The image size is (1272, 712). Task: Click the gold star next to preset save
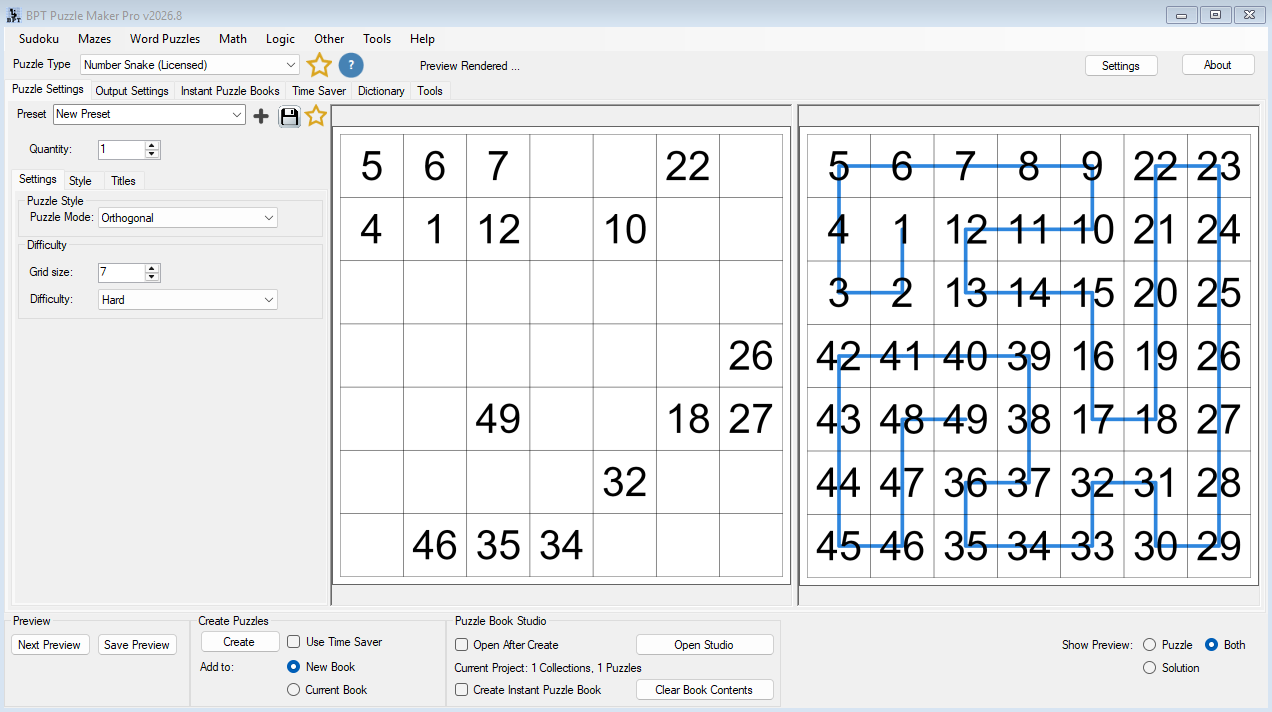[x=316, y=116]
